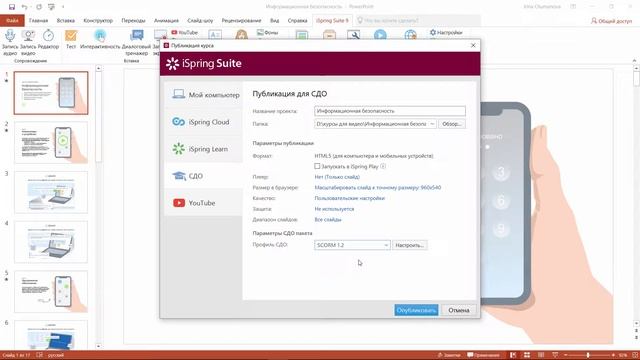
Task: Click Общий доступ share button
Action: [612, 21]
